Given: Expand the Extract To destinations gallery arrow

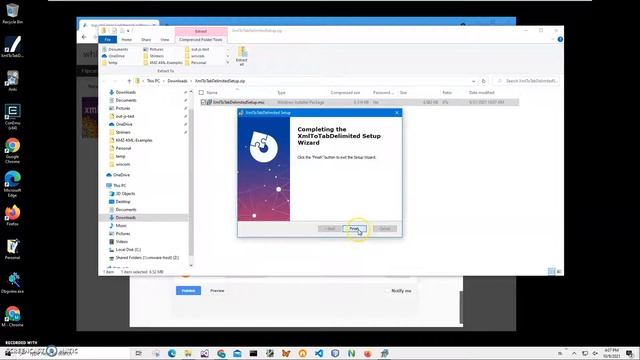Looking at the screenshot, I should 228,62.
